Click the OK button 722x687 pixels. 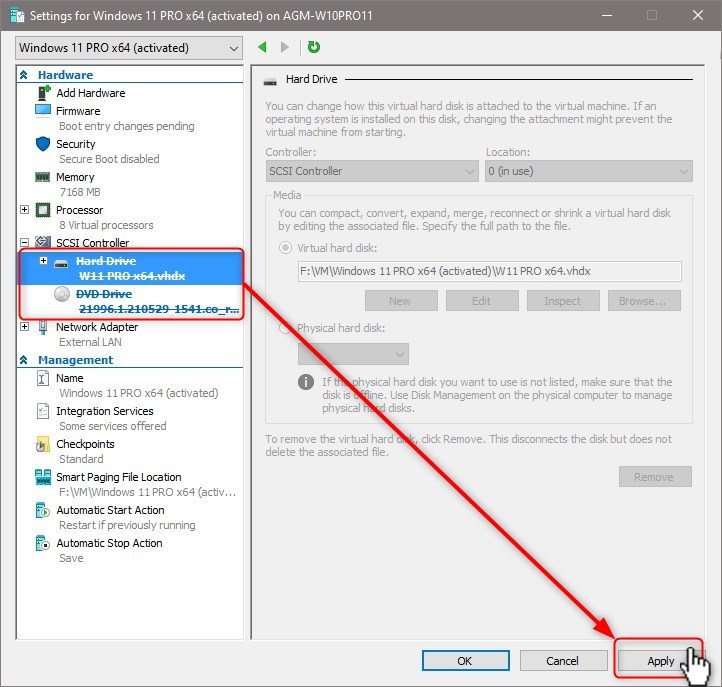[466, 661]
